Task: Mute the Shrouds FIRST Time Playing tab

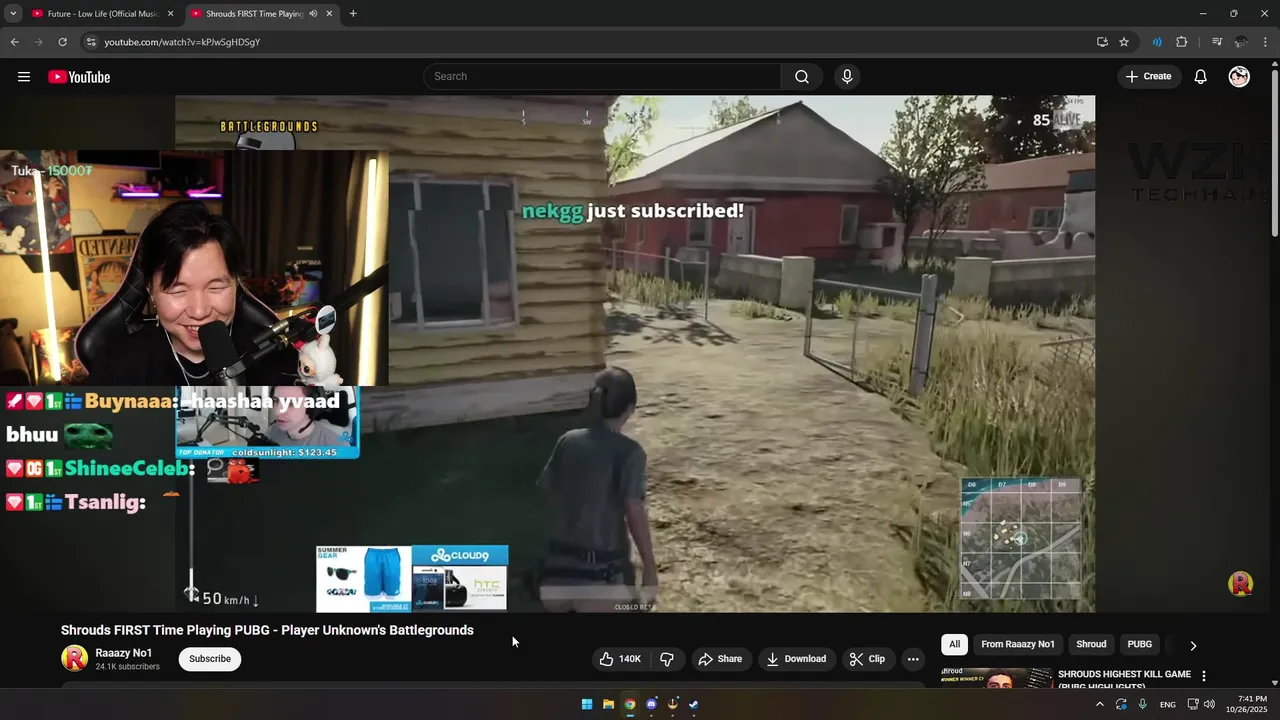Action: (313, 14)
